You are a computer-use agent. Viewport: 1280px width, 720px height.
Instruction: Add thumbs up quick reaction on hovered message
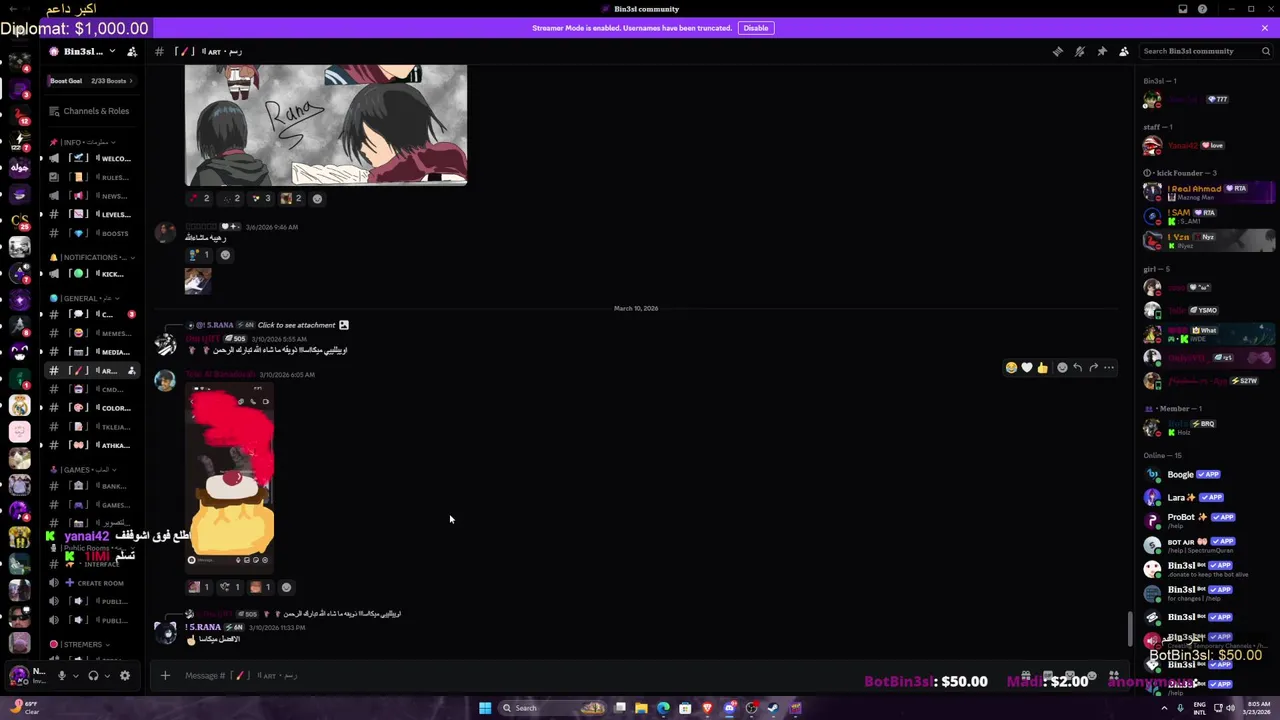(1042, 368)
